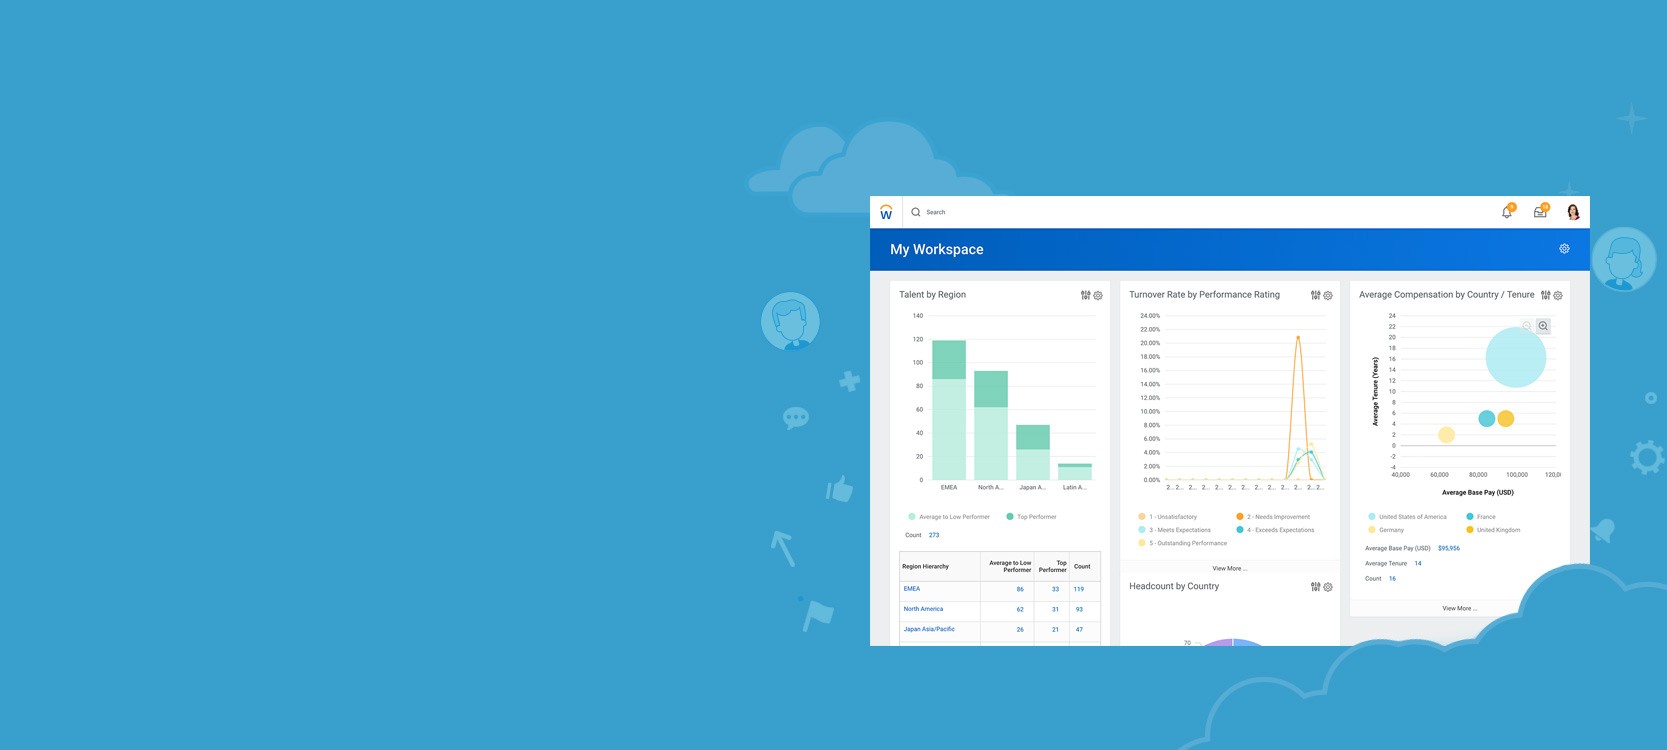Open Turnover Rate chart settings gear
Image resolution: width=1667 pixels, height=750 pixels.
tap(1328, 295)
